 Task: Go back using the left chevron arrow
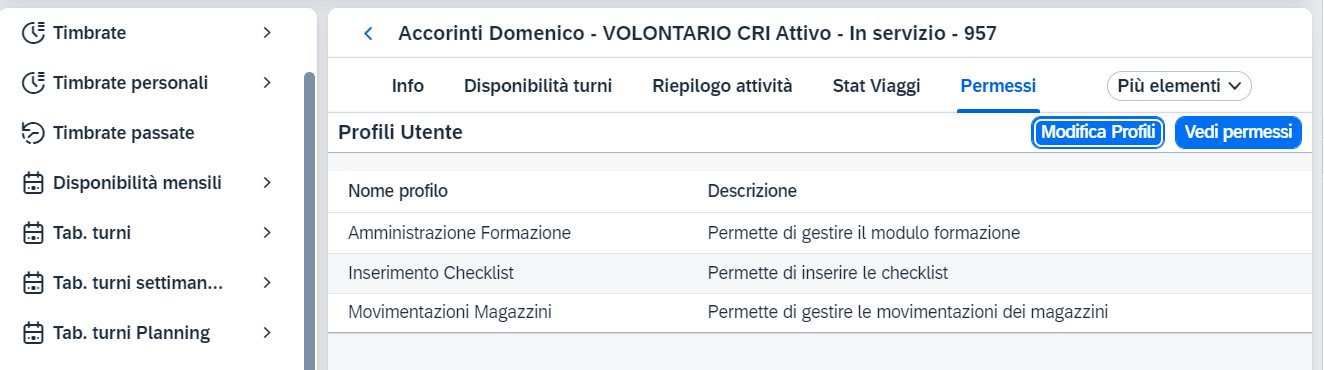(368, 34)
